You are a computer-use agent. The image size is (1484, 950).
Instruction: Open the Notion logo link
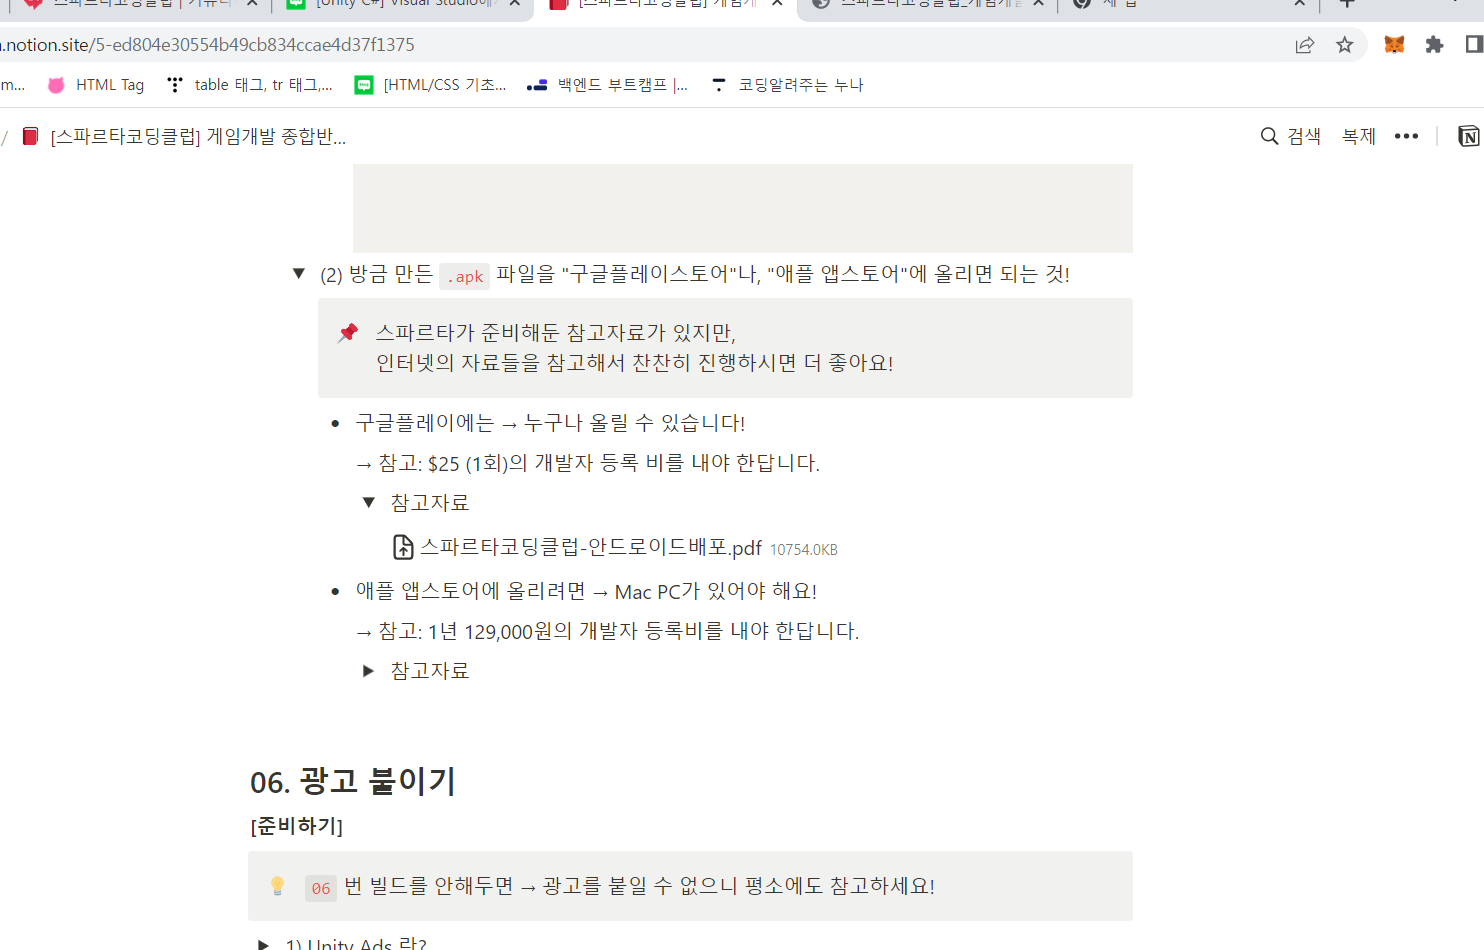click(x=1468, y=136)
